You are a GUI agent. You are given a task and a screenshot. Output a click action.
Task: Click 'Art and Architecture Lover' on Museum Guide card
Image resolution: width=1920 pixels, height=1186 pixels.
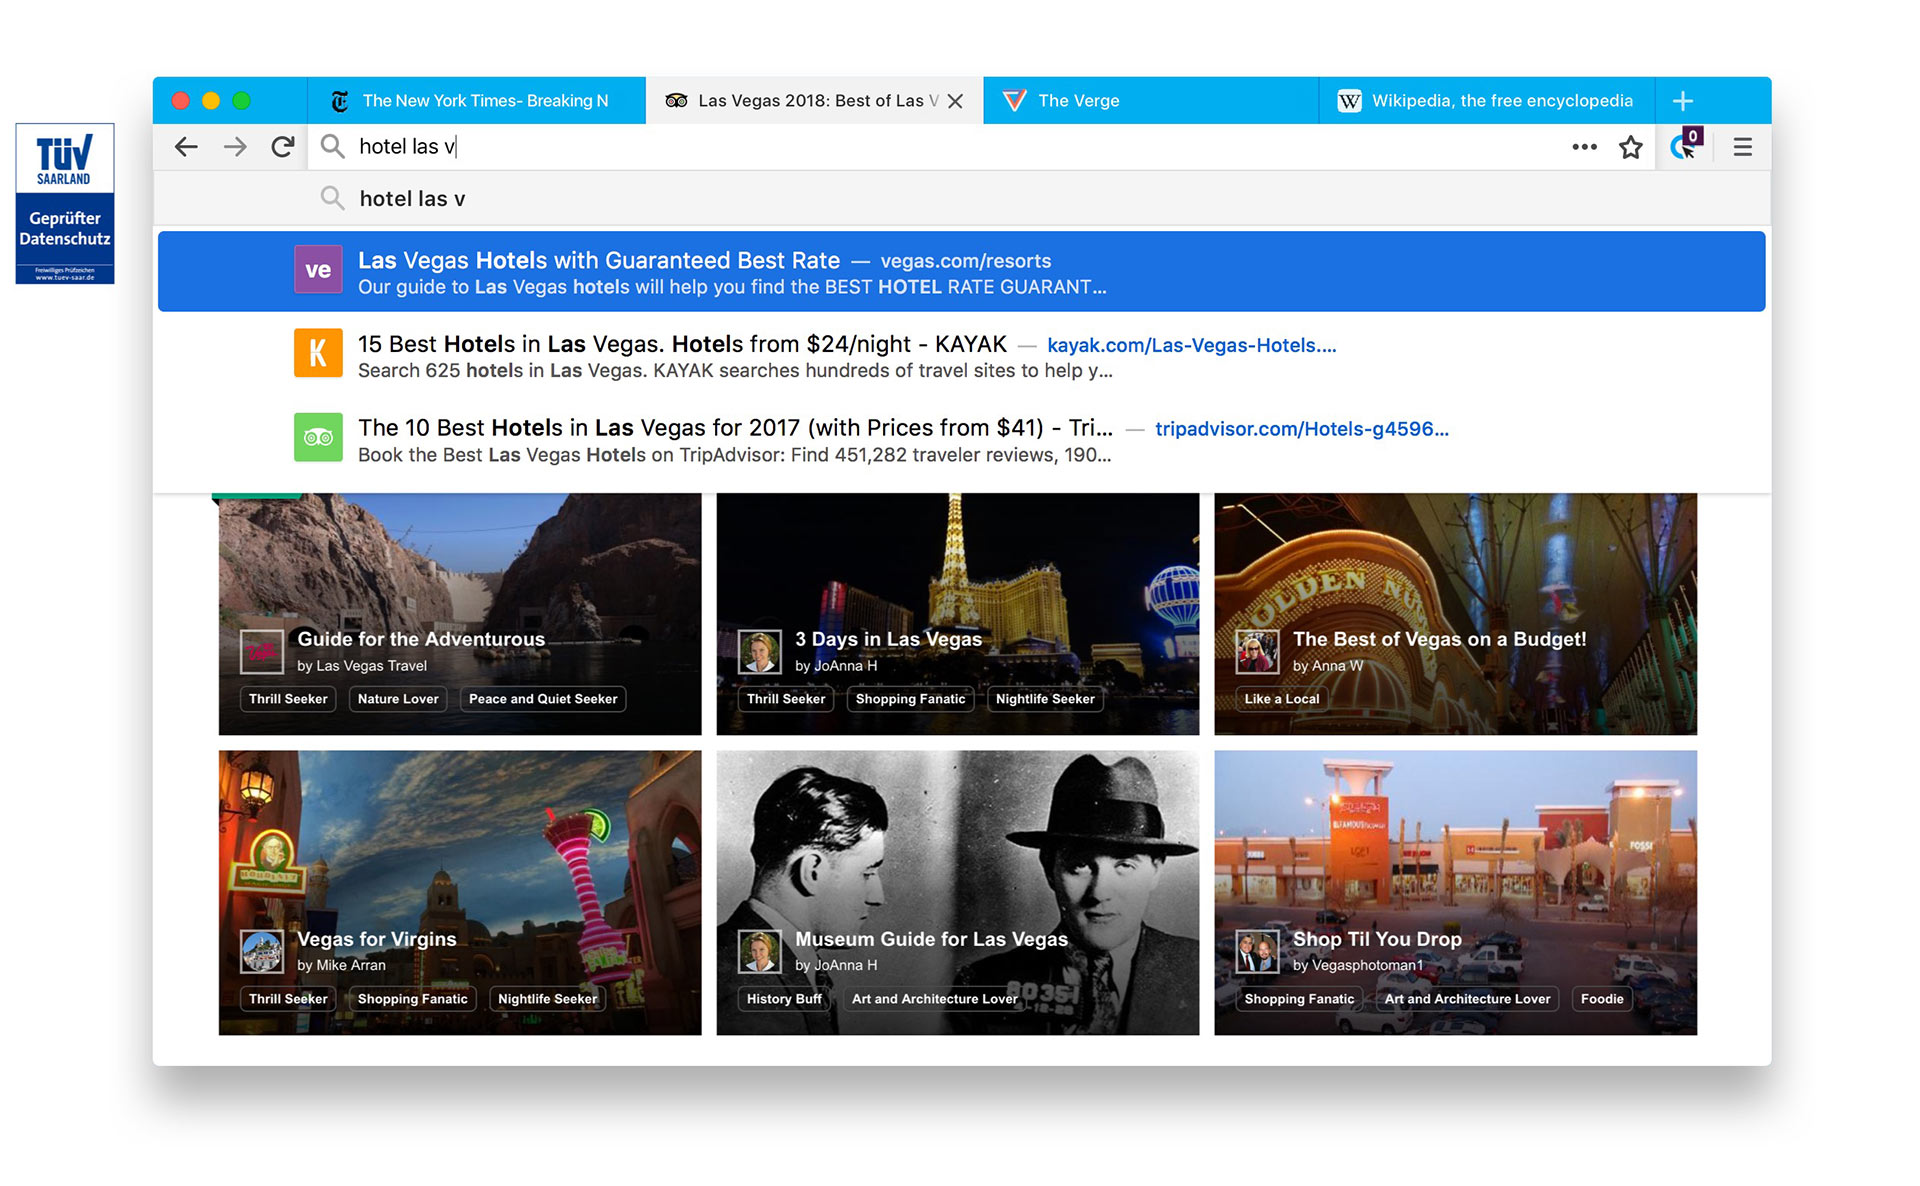(x=934, y=999)
